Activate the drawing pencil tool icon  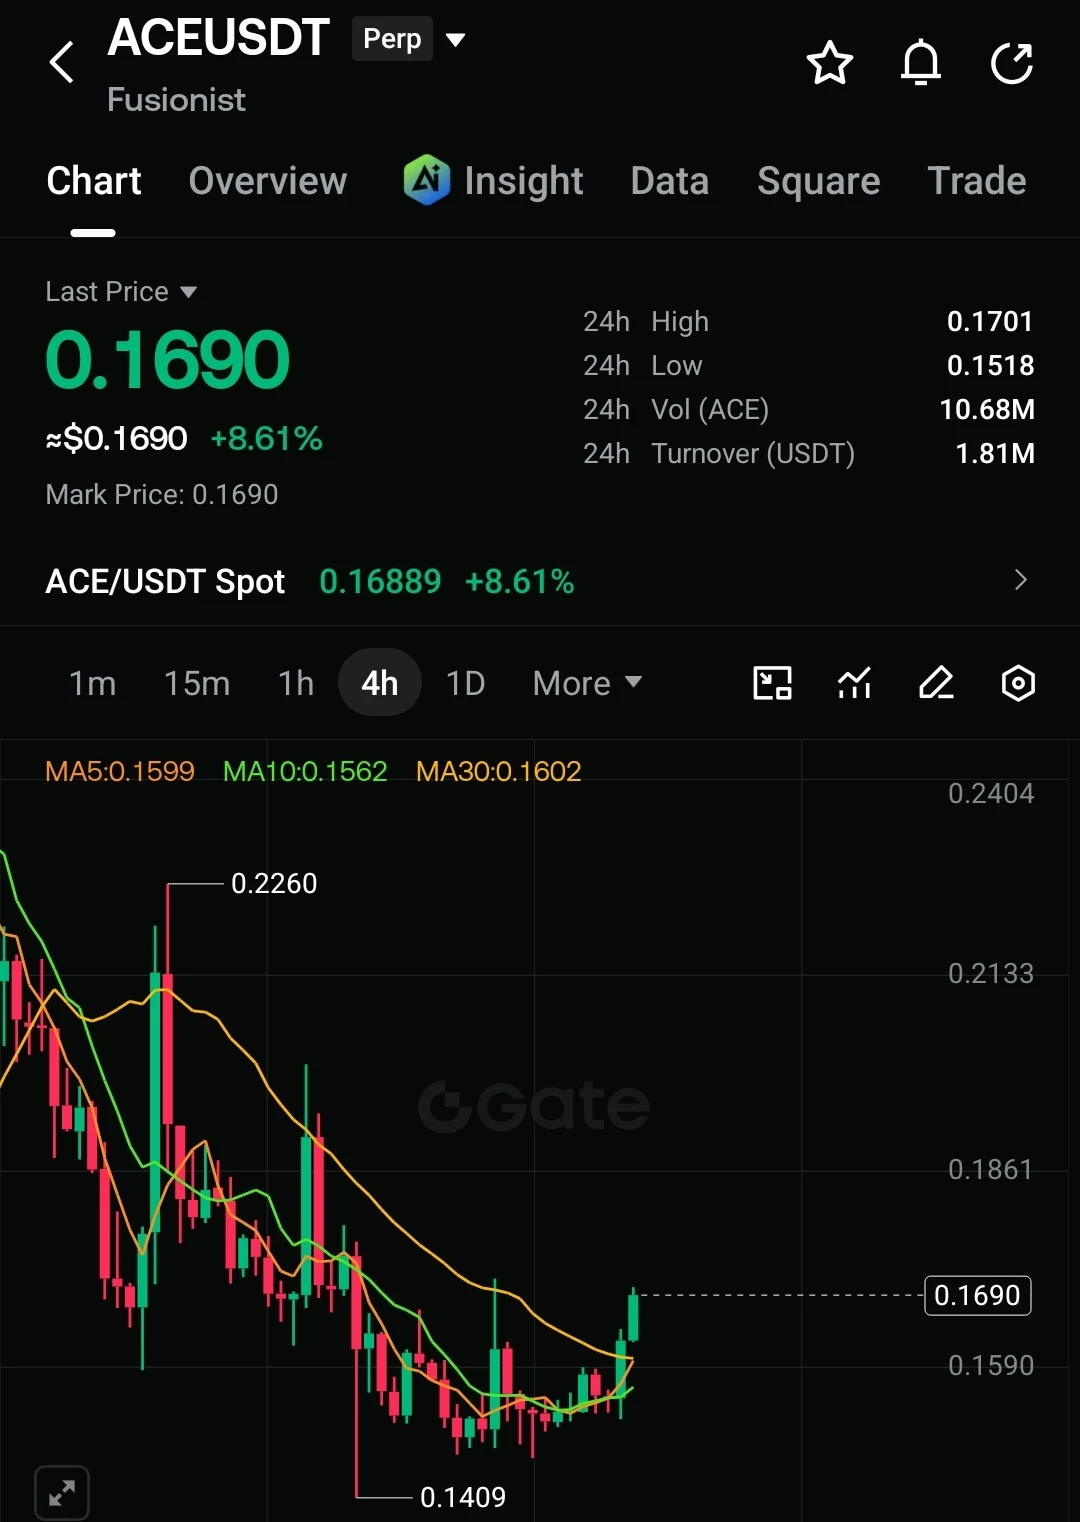tap(936, 683)
